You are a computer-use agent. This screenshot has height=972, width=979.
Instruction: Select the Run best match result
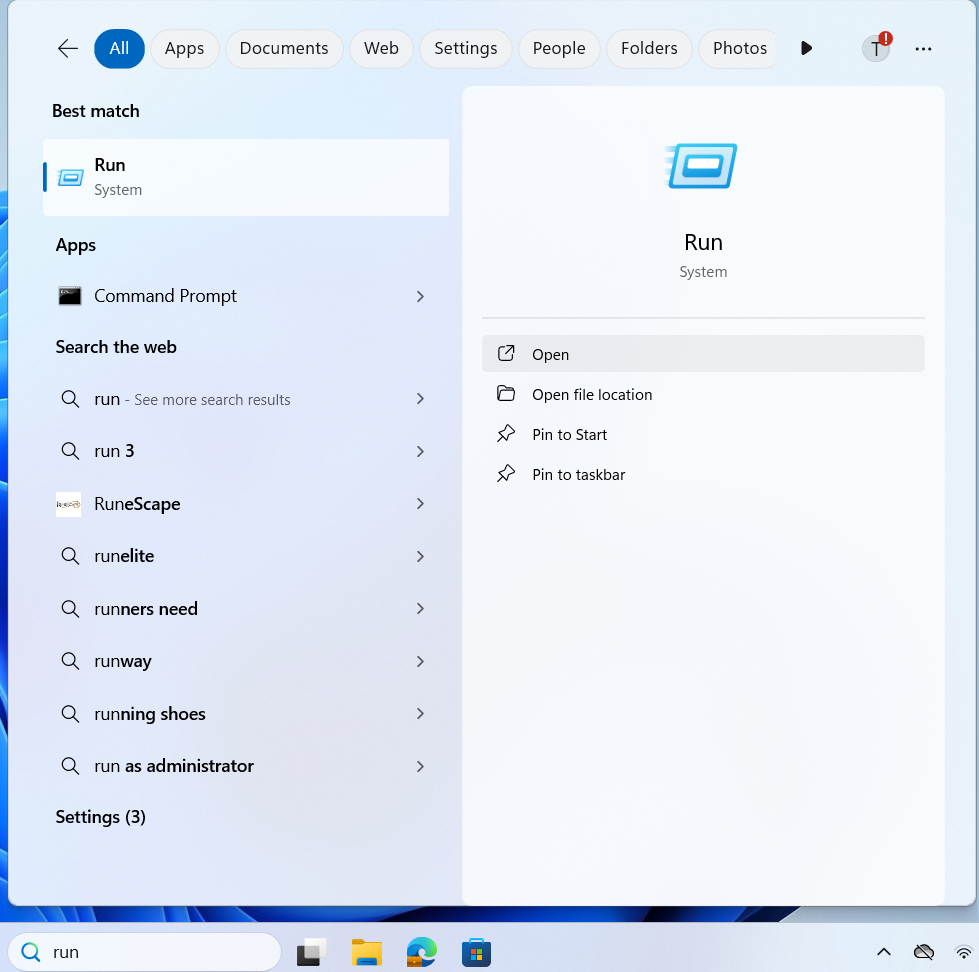click(246, 177)
